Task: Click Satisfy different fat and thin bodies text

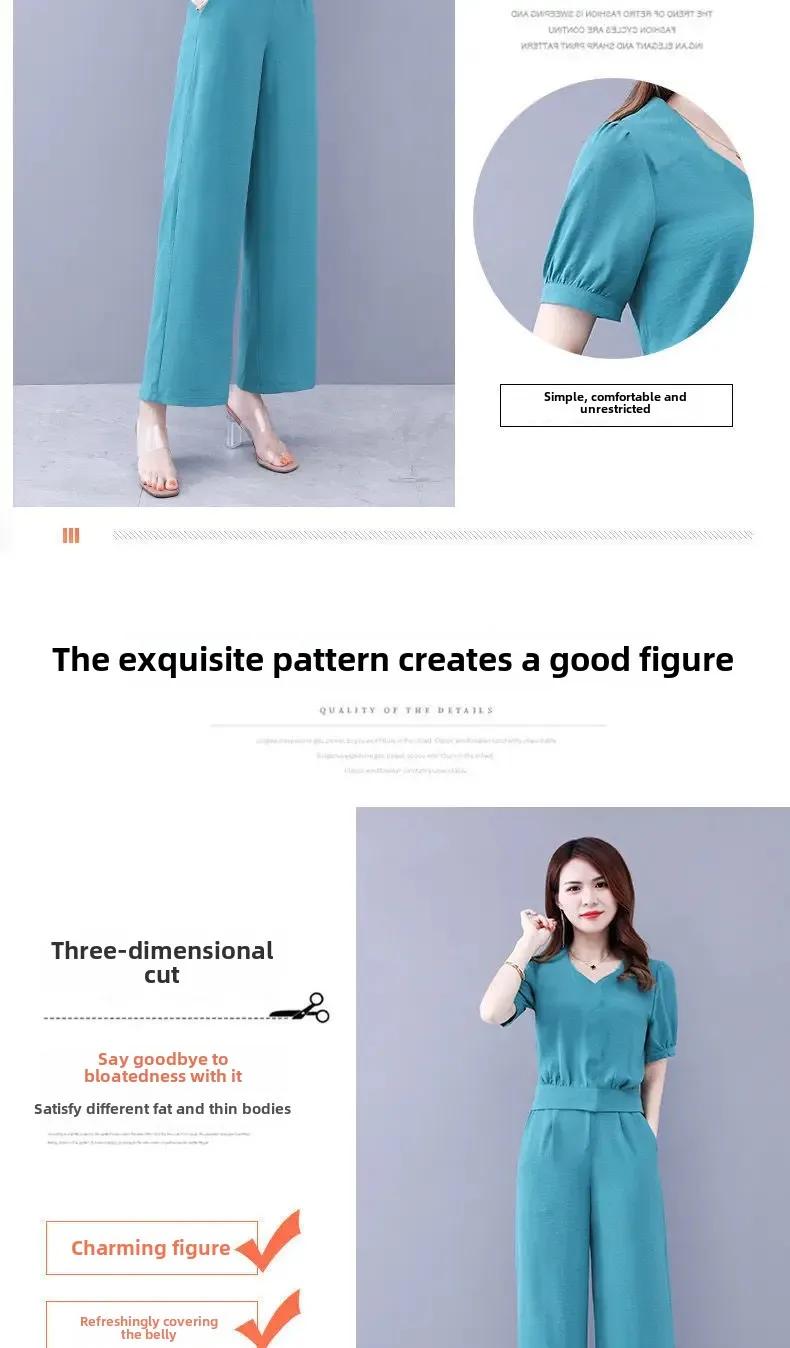Action: [163, 1108]
